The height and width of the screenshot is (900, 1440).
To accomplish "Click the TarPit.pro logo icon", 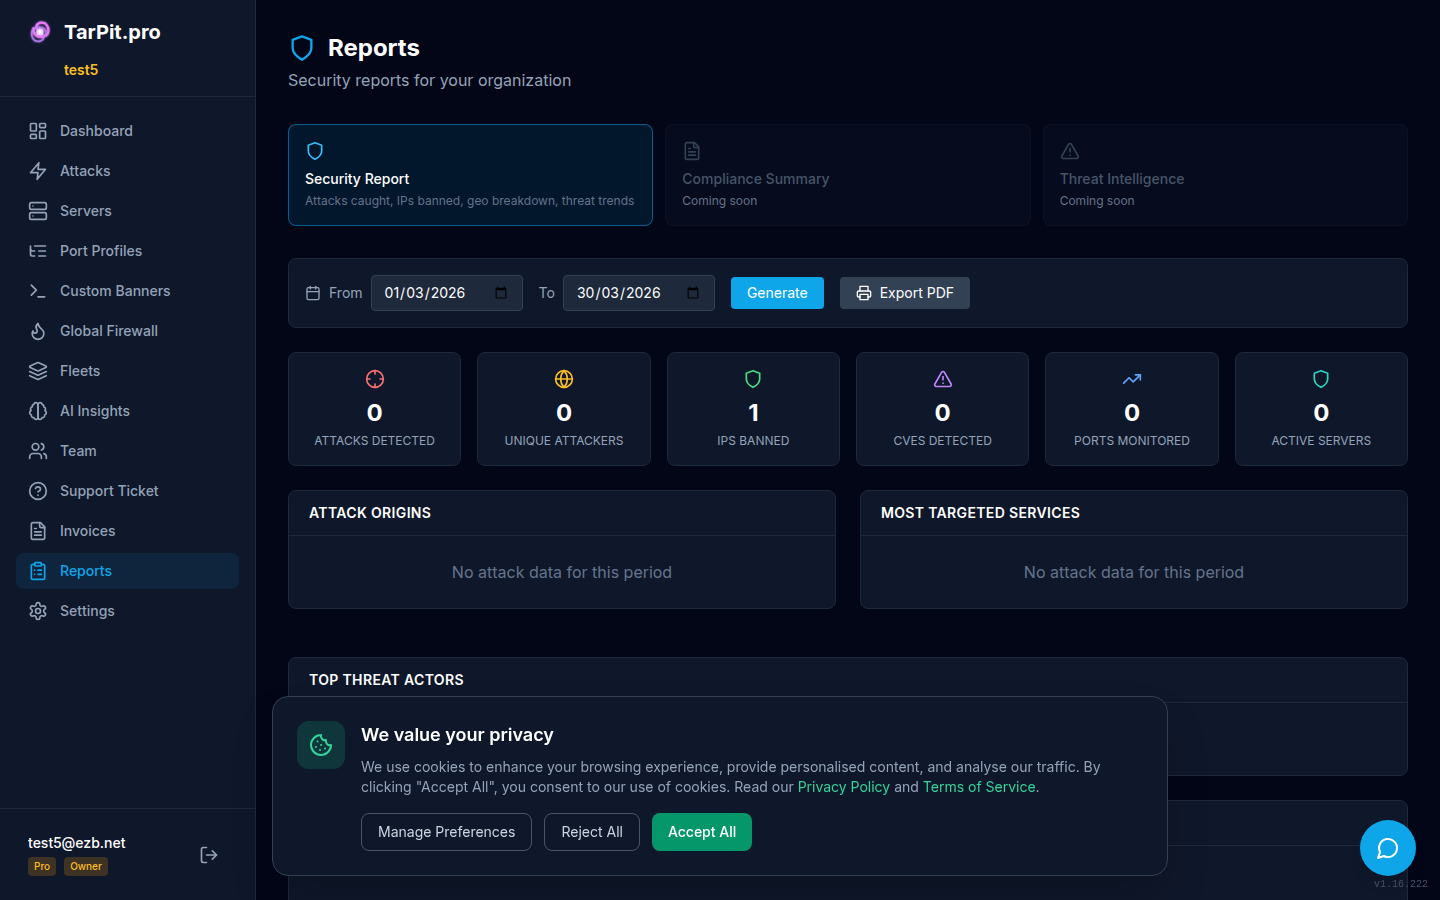I will [40, 32].
